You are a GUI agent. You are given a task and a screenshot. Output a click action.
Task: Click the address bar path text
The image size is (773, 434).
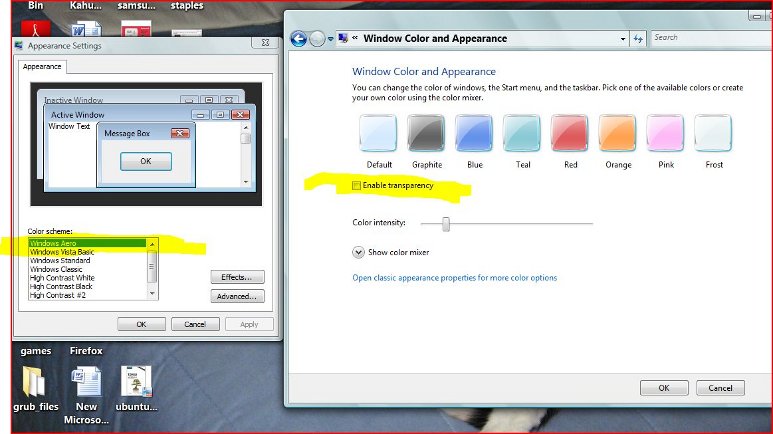435,38
